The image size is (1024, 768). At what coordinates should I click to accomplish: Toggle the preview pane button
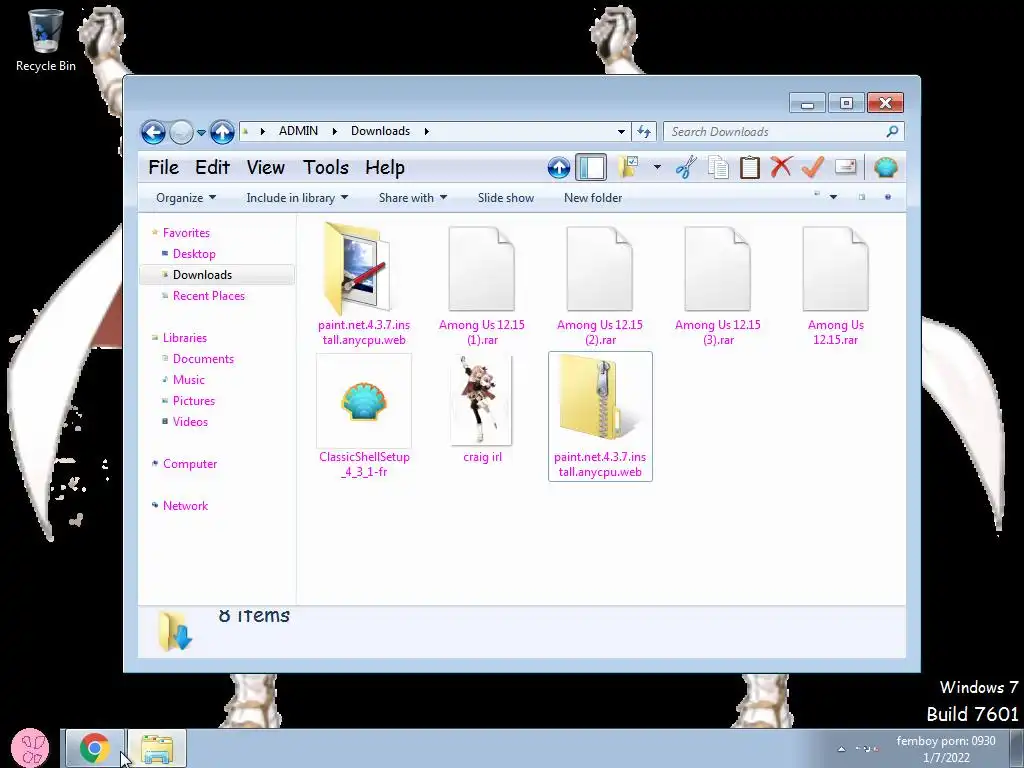click(x=862, y=197)
